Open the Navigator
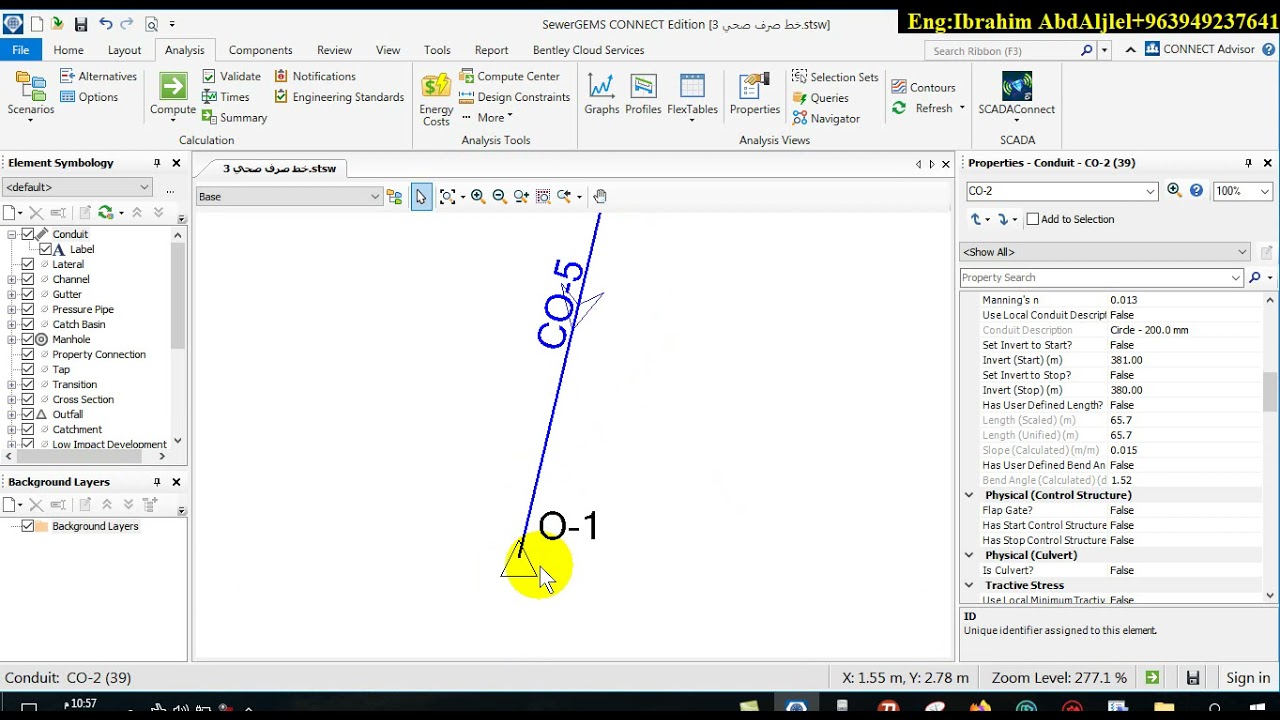The image size is (1280, 720). tap(826, 118)
